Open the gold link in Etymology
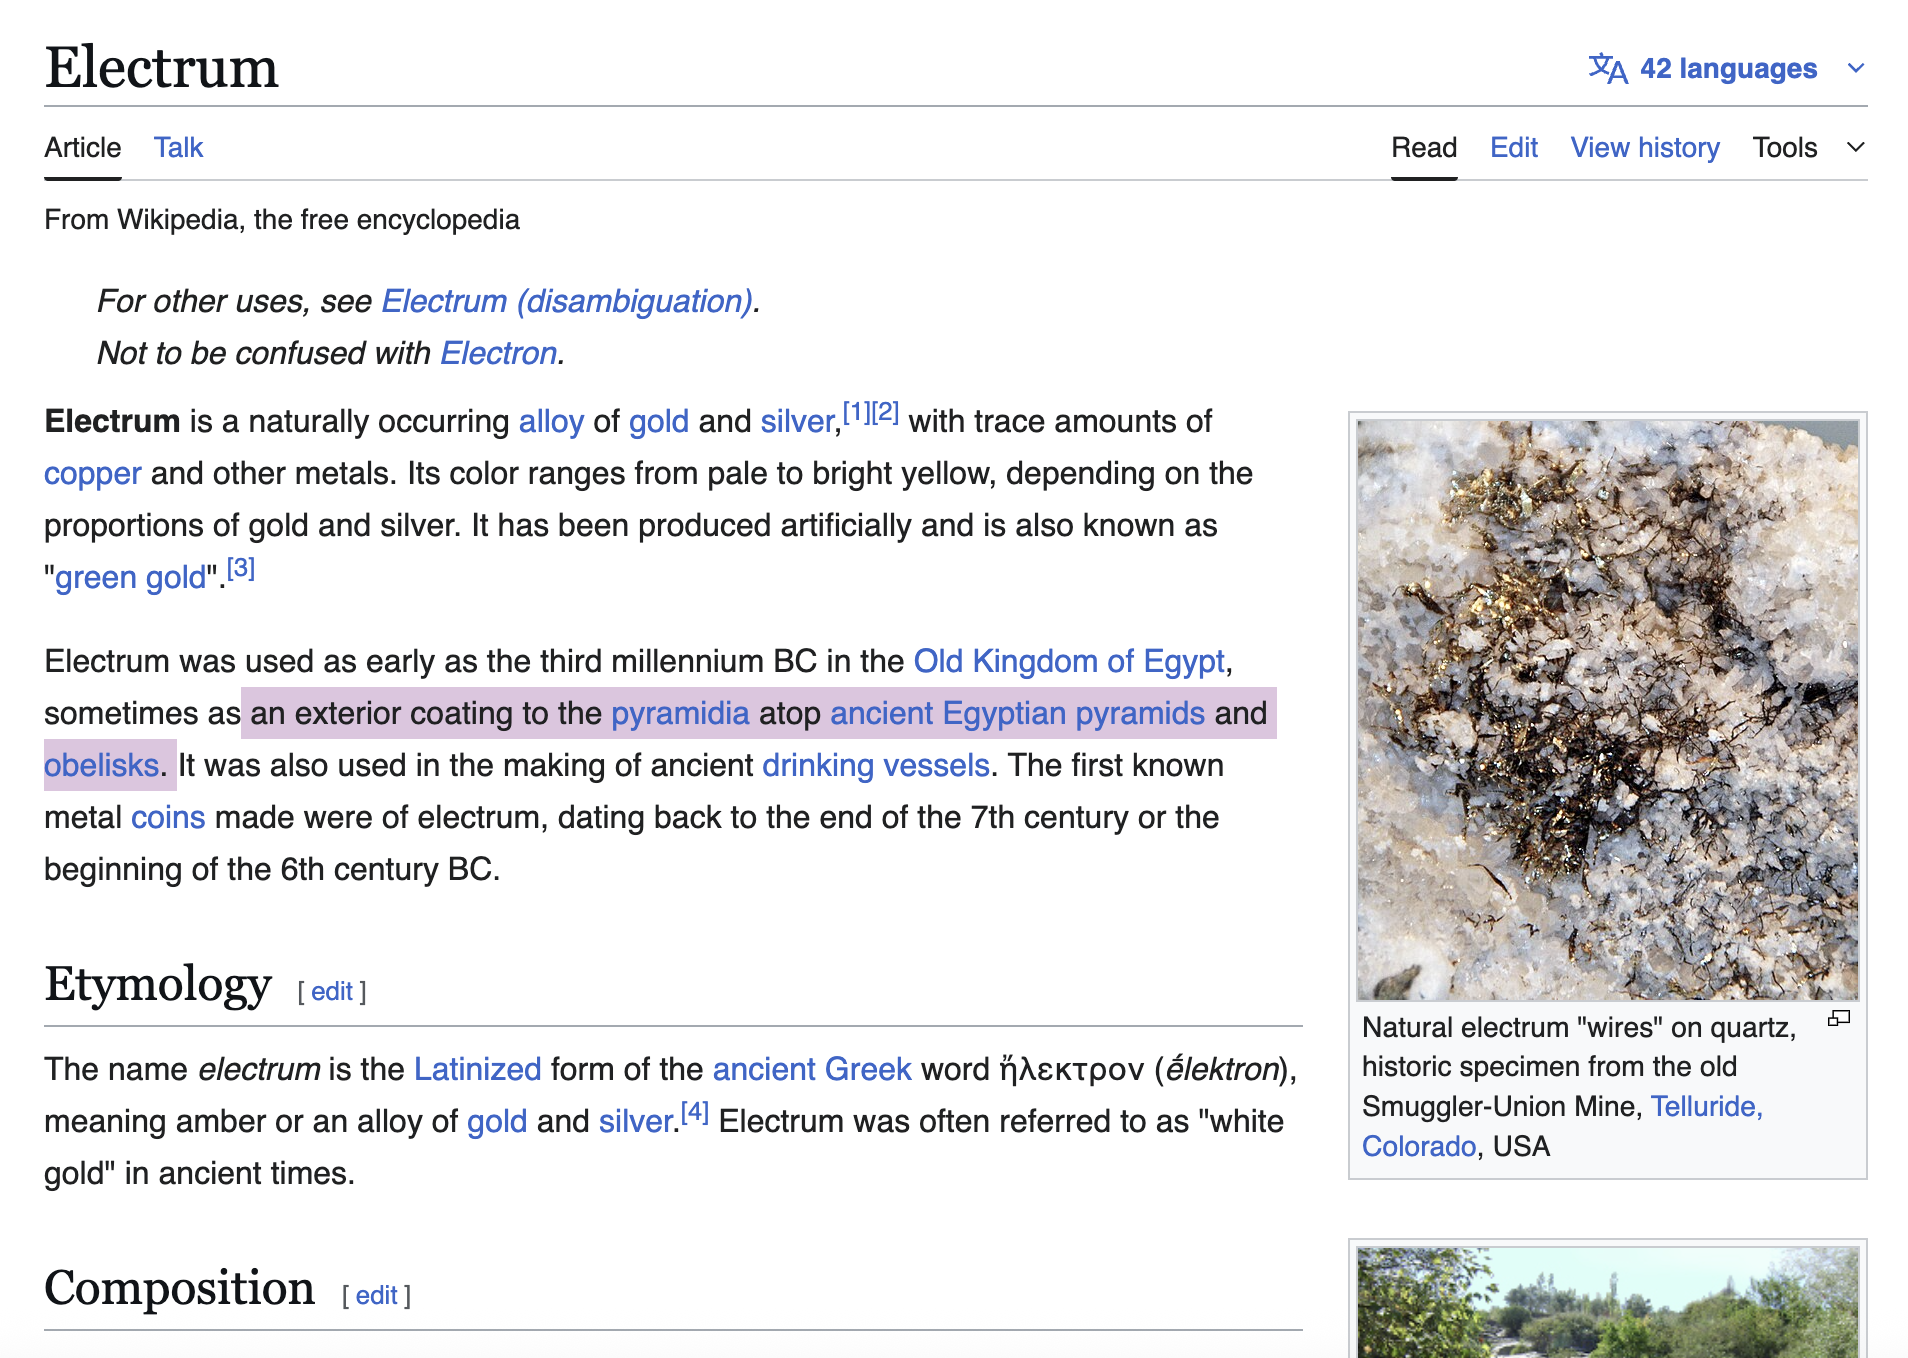1908x1358 pixels. pyautogui.click(x=497, y=1122)
